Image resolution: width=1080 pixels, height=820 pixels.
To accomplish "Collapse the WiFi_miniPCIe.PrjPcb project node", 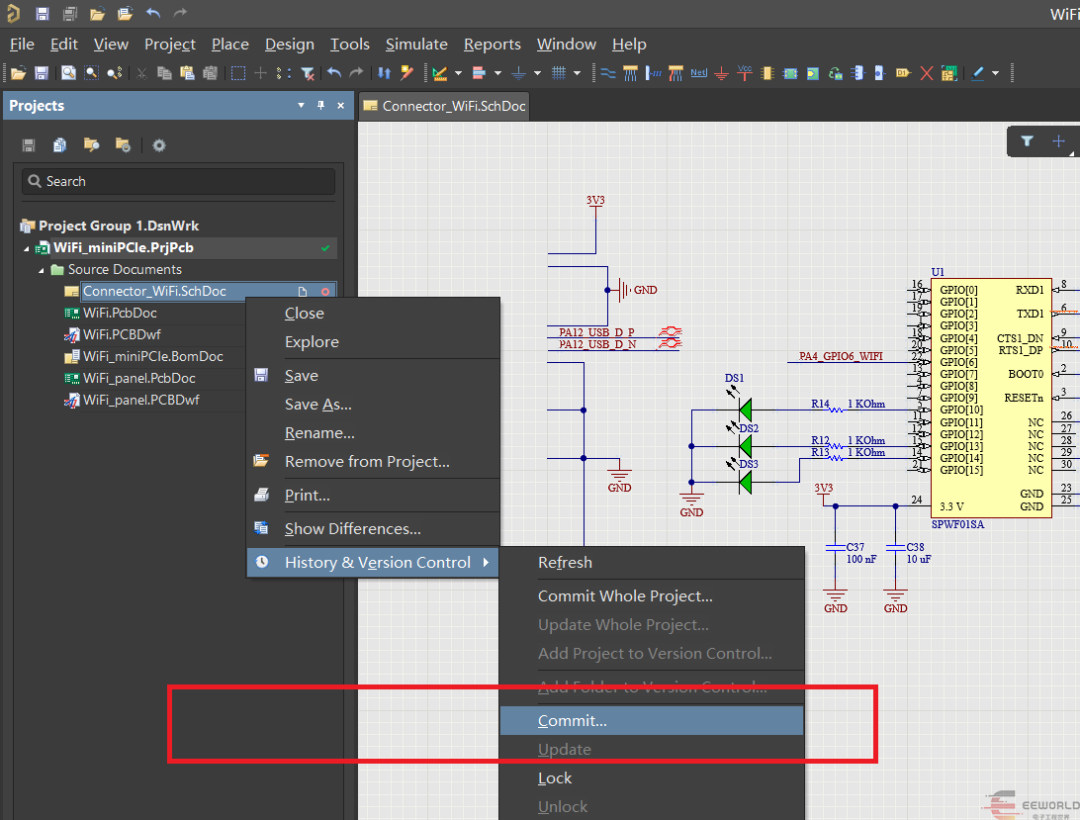I will pyautogui.click(x=27, y=248).
